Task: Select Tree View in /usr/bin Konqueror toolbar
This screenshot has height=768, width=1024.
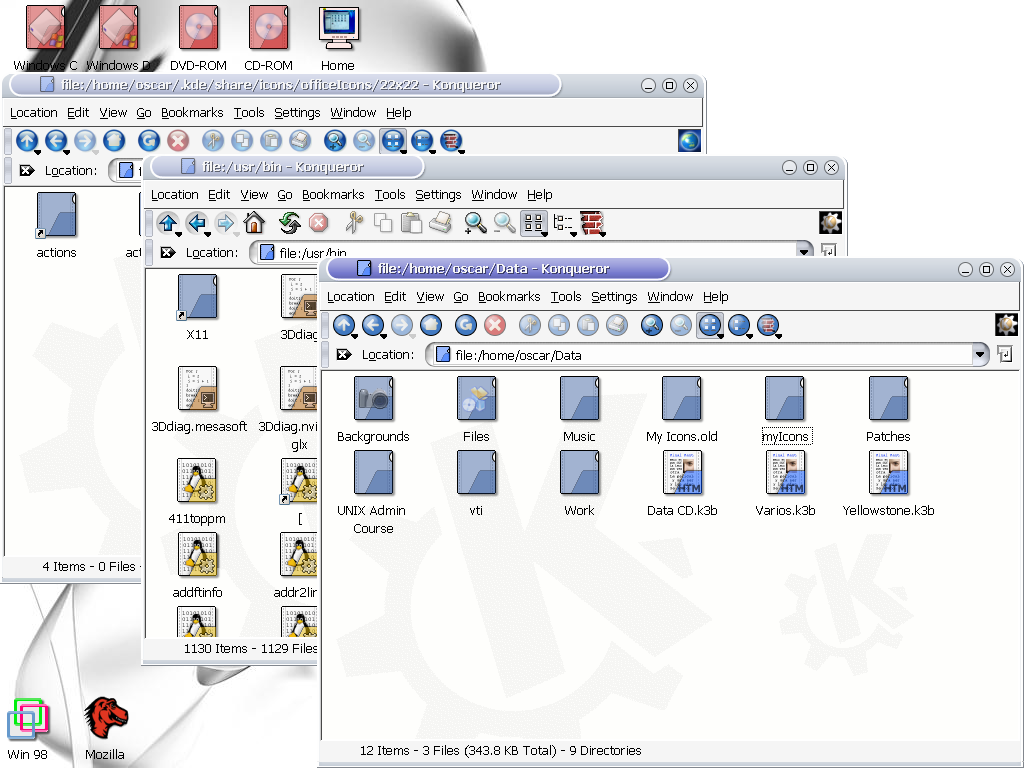Action: [x=562, y=223]
